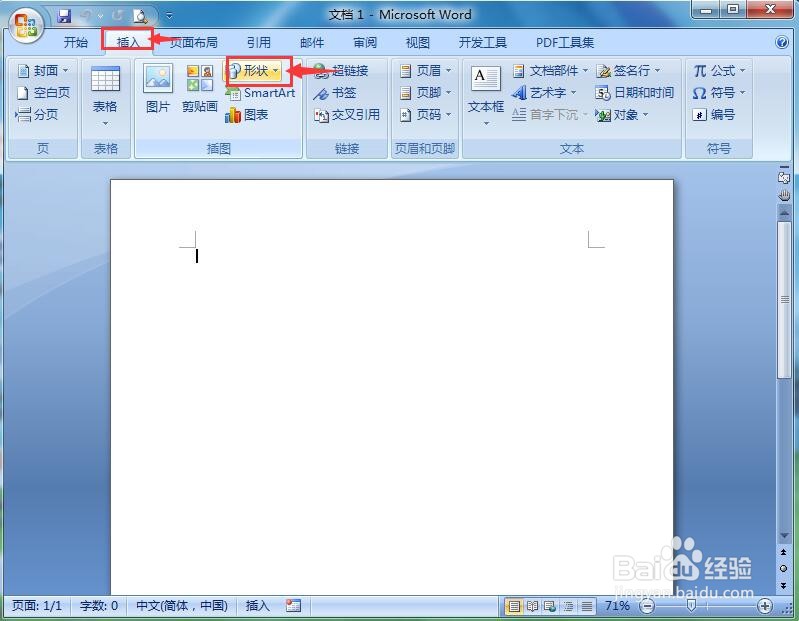Viewport: 799px width, 621px height.
Task: Open the Table (表格) grid button
Action: click(x=105, y=95)
